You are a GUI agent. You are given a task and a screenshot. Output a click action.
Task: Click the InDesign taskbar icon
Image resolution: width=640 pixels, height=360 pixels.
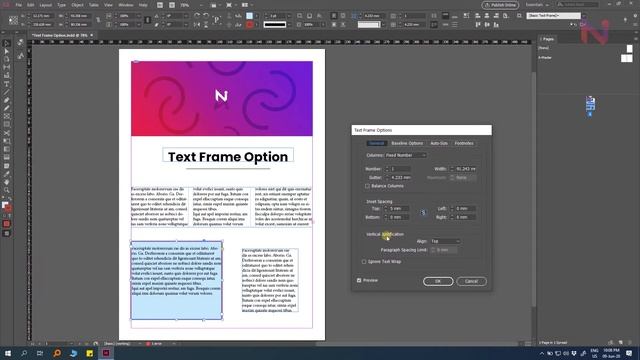(106, 353)
